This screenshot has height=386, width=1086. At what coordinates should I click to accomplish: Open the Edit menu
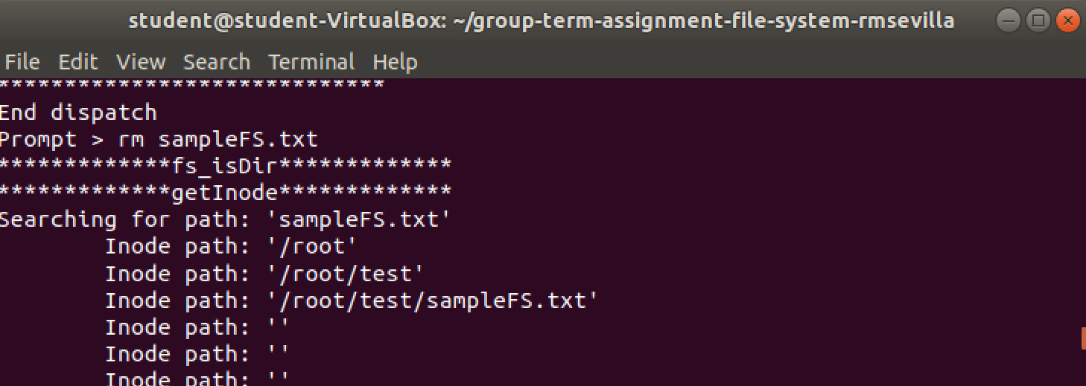coord(78,62)
